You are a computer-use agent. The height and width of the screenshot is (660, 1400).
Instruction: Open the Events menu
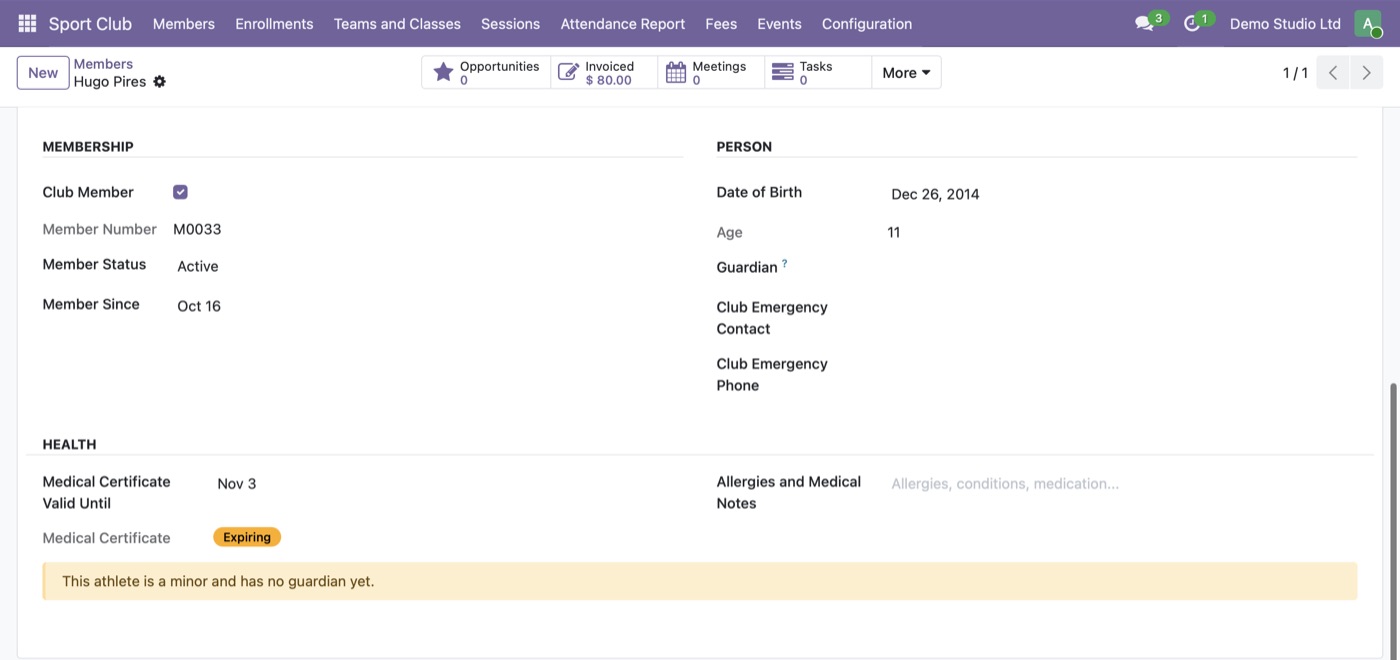click(779, 23)
